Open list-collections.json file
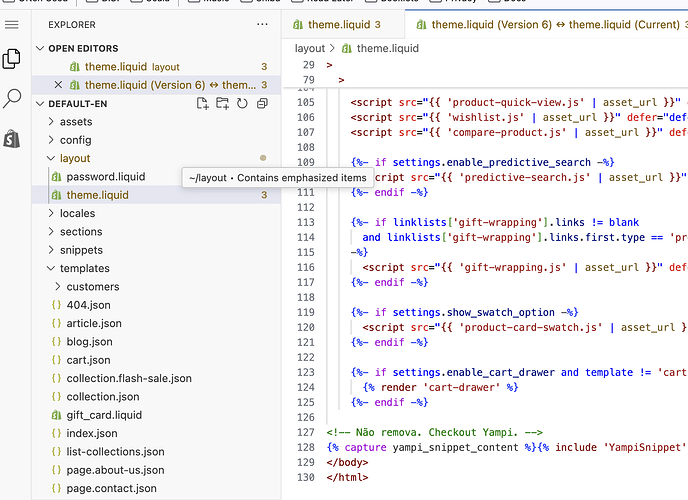Screen dimensions: 688x500 (x=156, y=452)
